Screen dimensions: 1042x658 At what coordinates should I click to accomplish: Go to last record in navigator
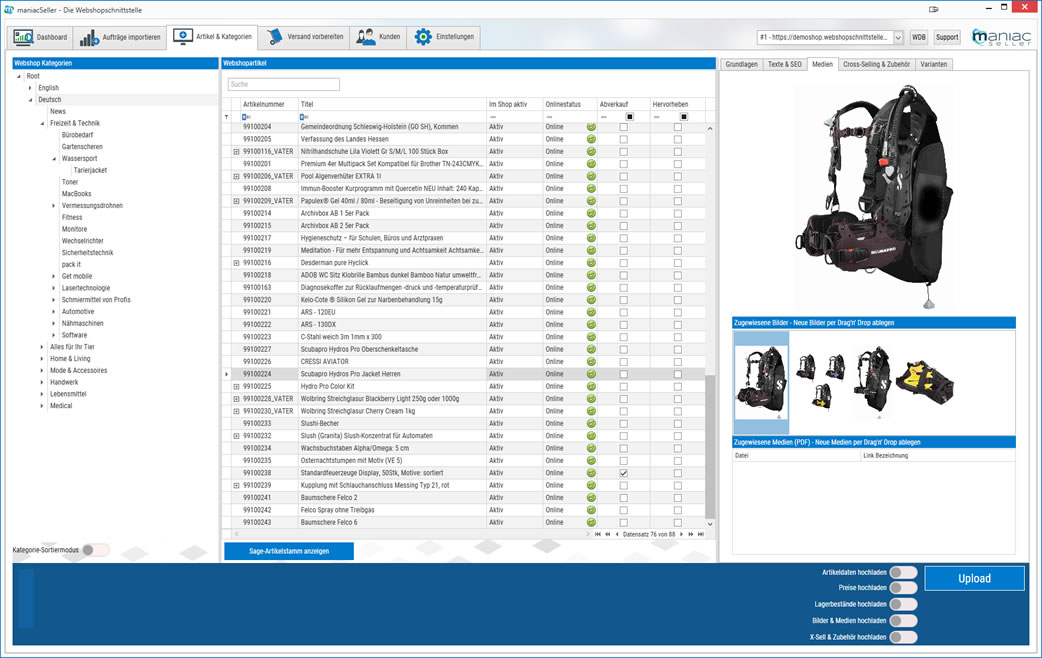(x=700, y=534)
